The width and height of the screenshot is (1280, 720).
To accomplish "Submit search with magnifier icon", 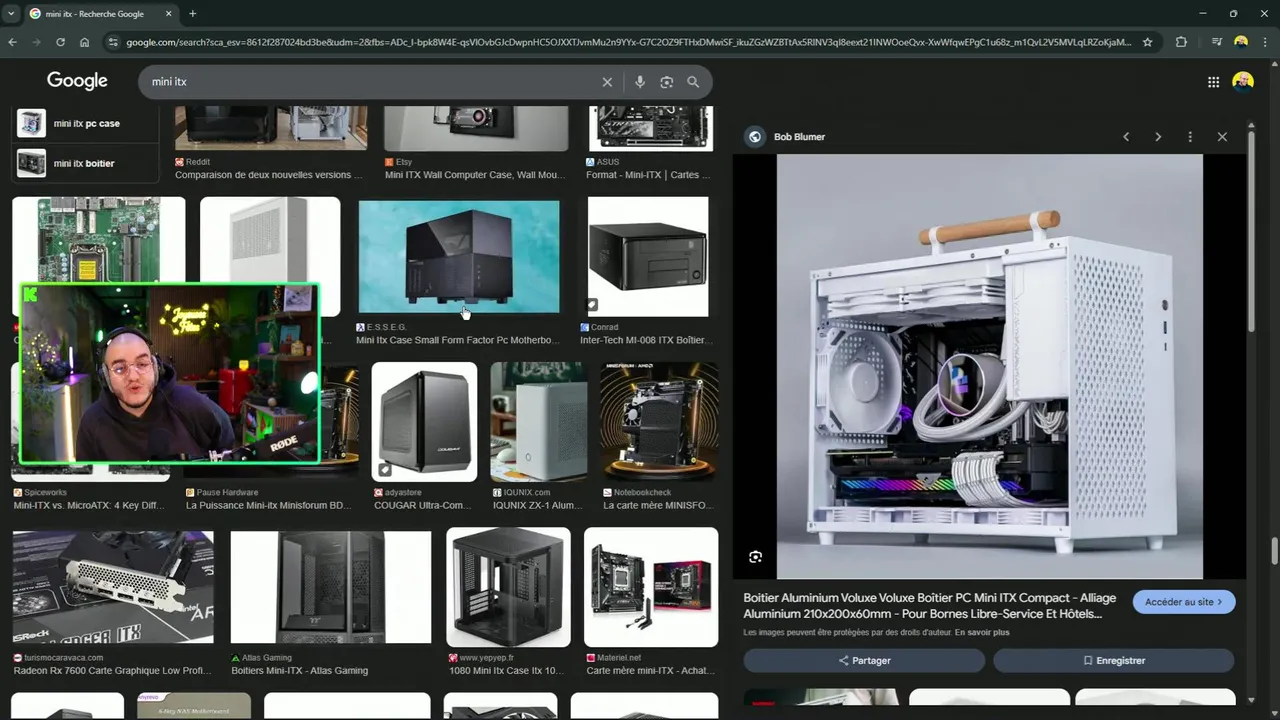I will click(x=693, y=82).
